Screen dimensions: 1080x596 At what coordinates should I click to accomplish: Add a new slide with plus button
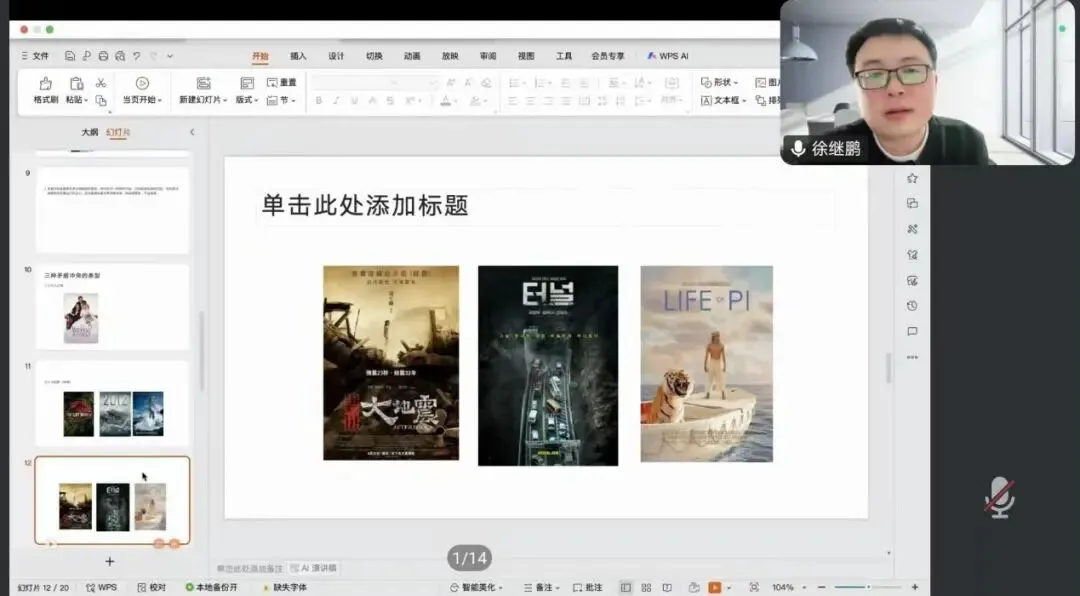[110, 562]
